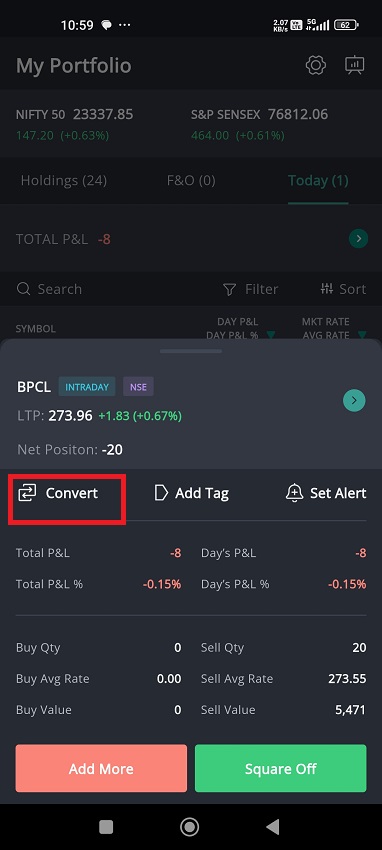
Task: Tap the Convert position icon
Action: (27, 493)
